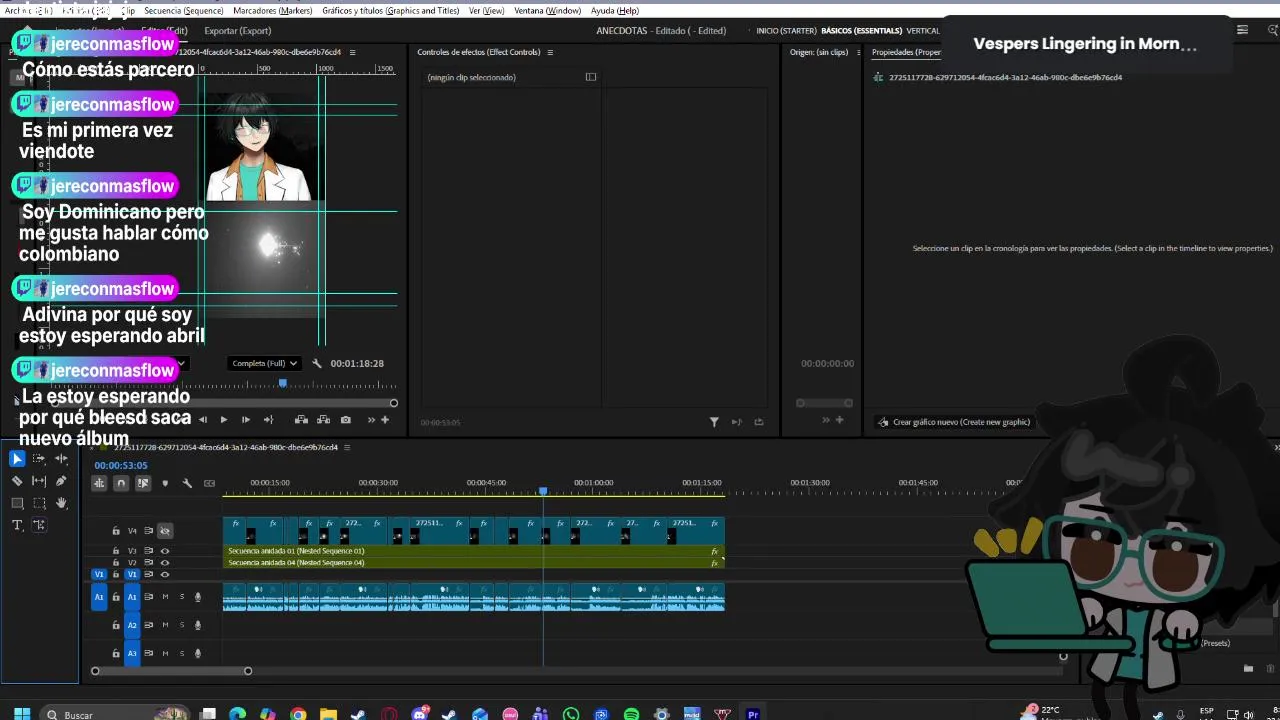
Task: Open the Ayuda (Help) menu
Action: coord(615,10)
